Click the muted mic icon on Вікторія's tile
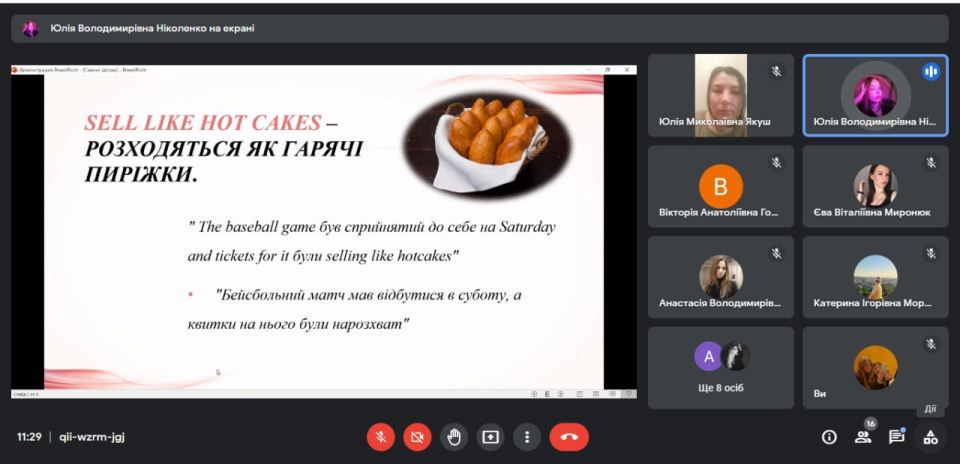Screen dimensions: 960x464 (x=776, y=163)
